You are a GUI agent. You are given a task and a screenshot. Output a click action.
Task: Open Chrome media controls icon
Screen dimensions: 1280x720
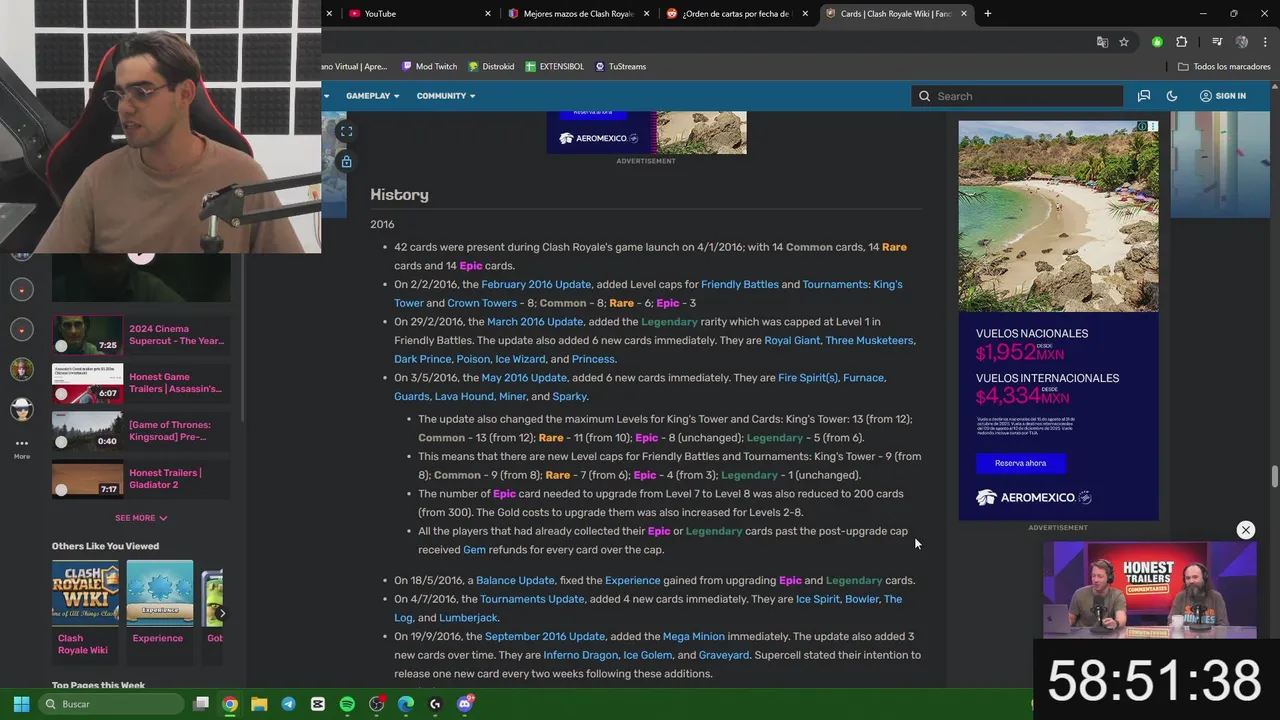[x=1217, y=42]
